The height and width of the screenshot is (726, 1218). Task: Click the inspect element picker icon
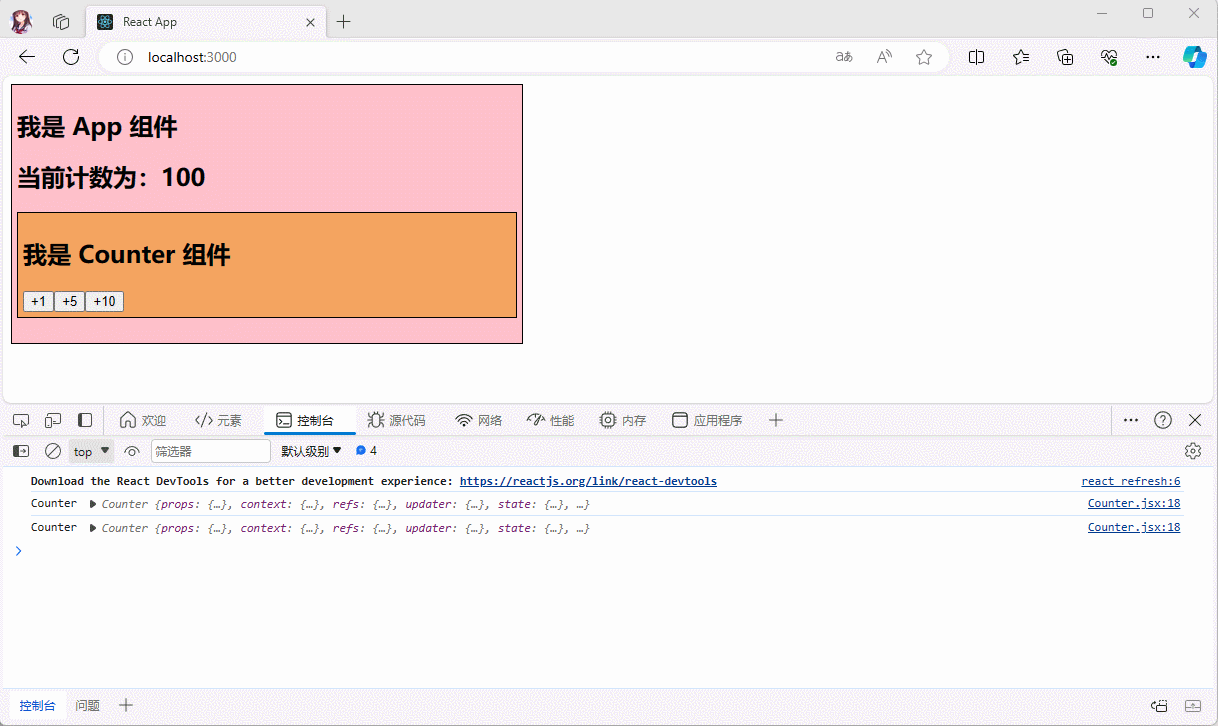coord(21,421)
